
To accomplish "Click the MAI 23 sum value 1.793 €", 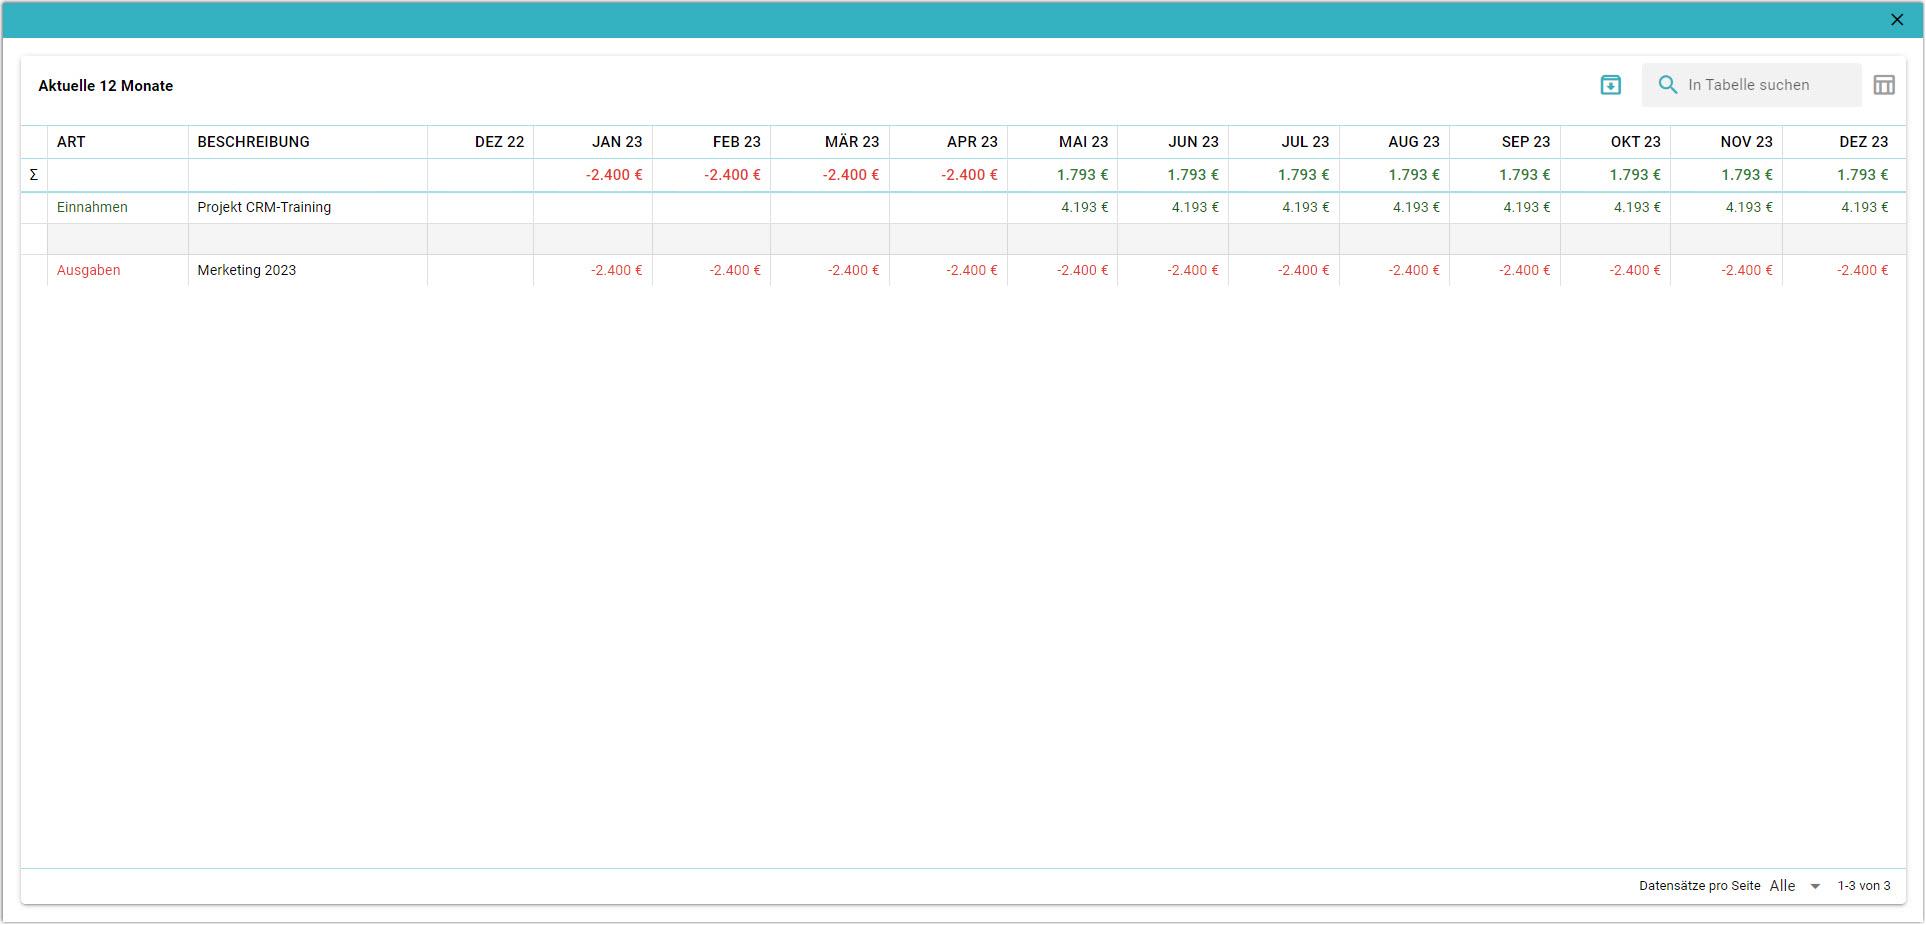I will click(x=1083, y=175).
